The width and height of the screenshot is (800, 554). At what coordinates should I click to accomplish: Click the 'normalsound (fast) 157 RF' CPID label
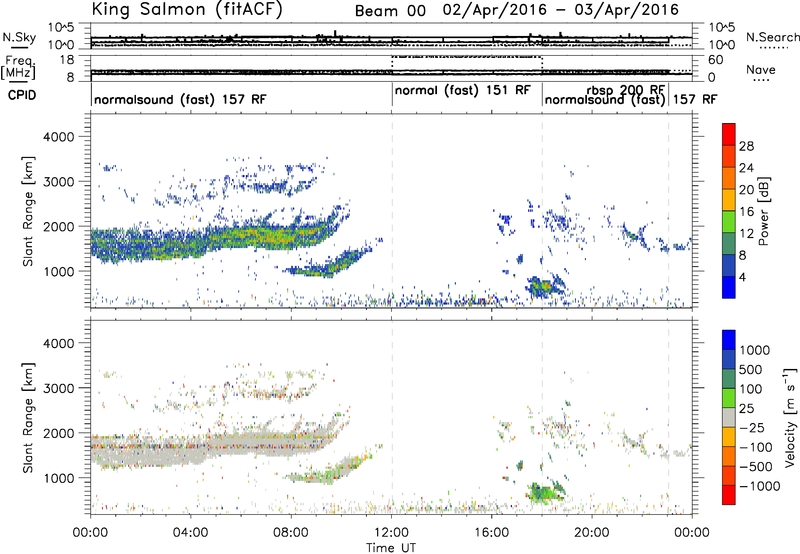click(x=180, y=99)
